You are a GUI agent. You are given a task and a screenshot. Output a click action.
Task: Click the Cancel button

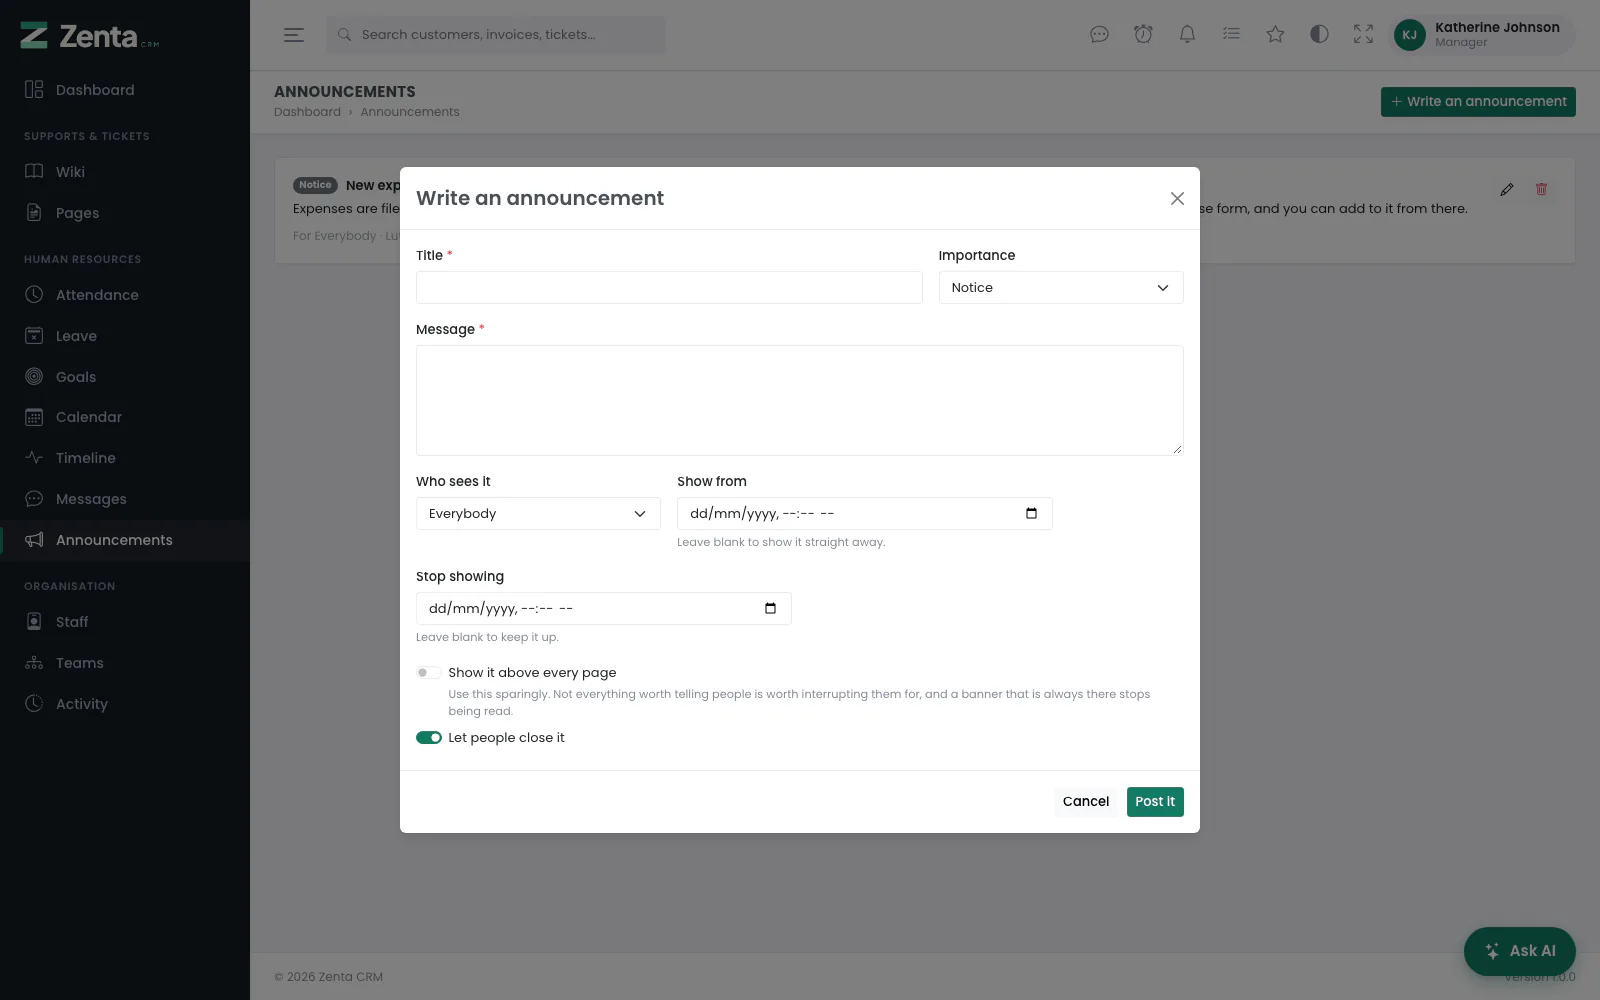click(1086, 802)
